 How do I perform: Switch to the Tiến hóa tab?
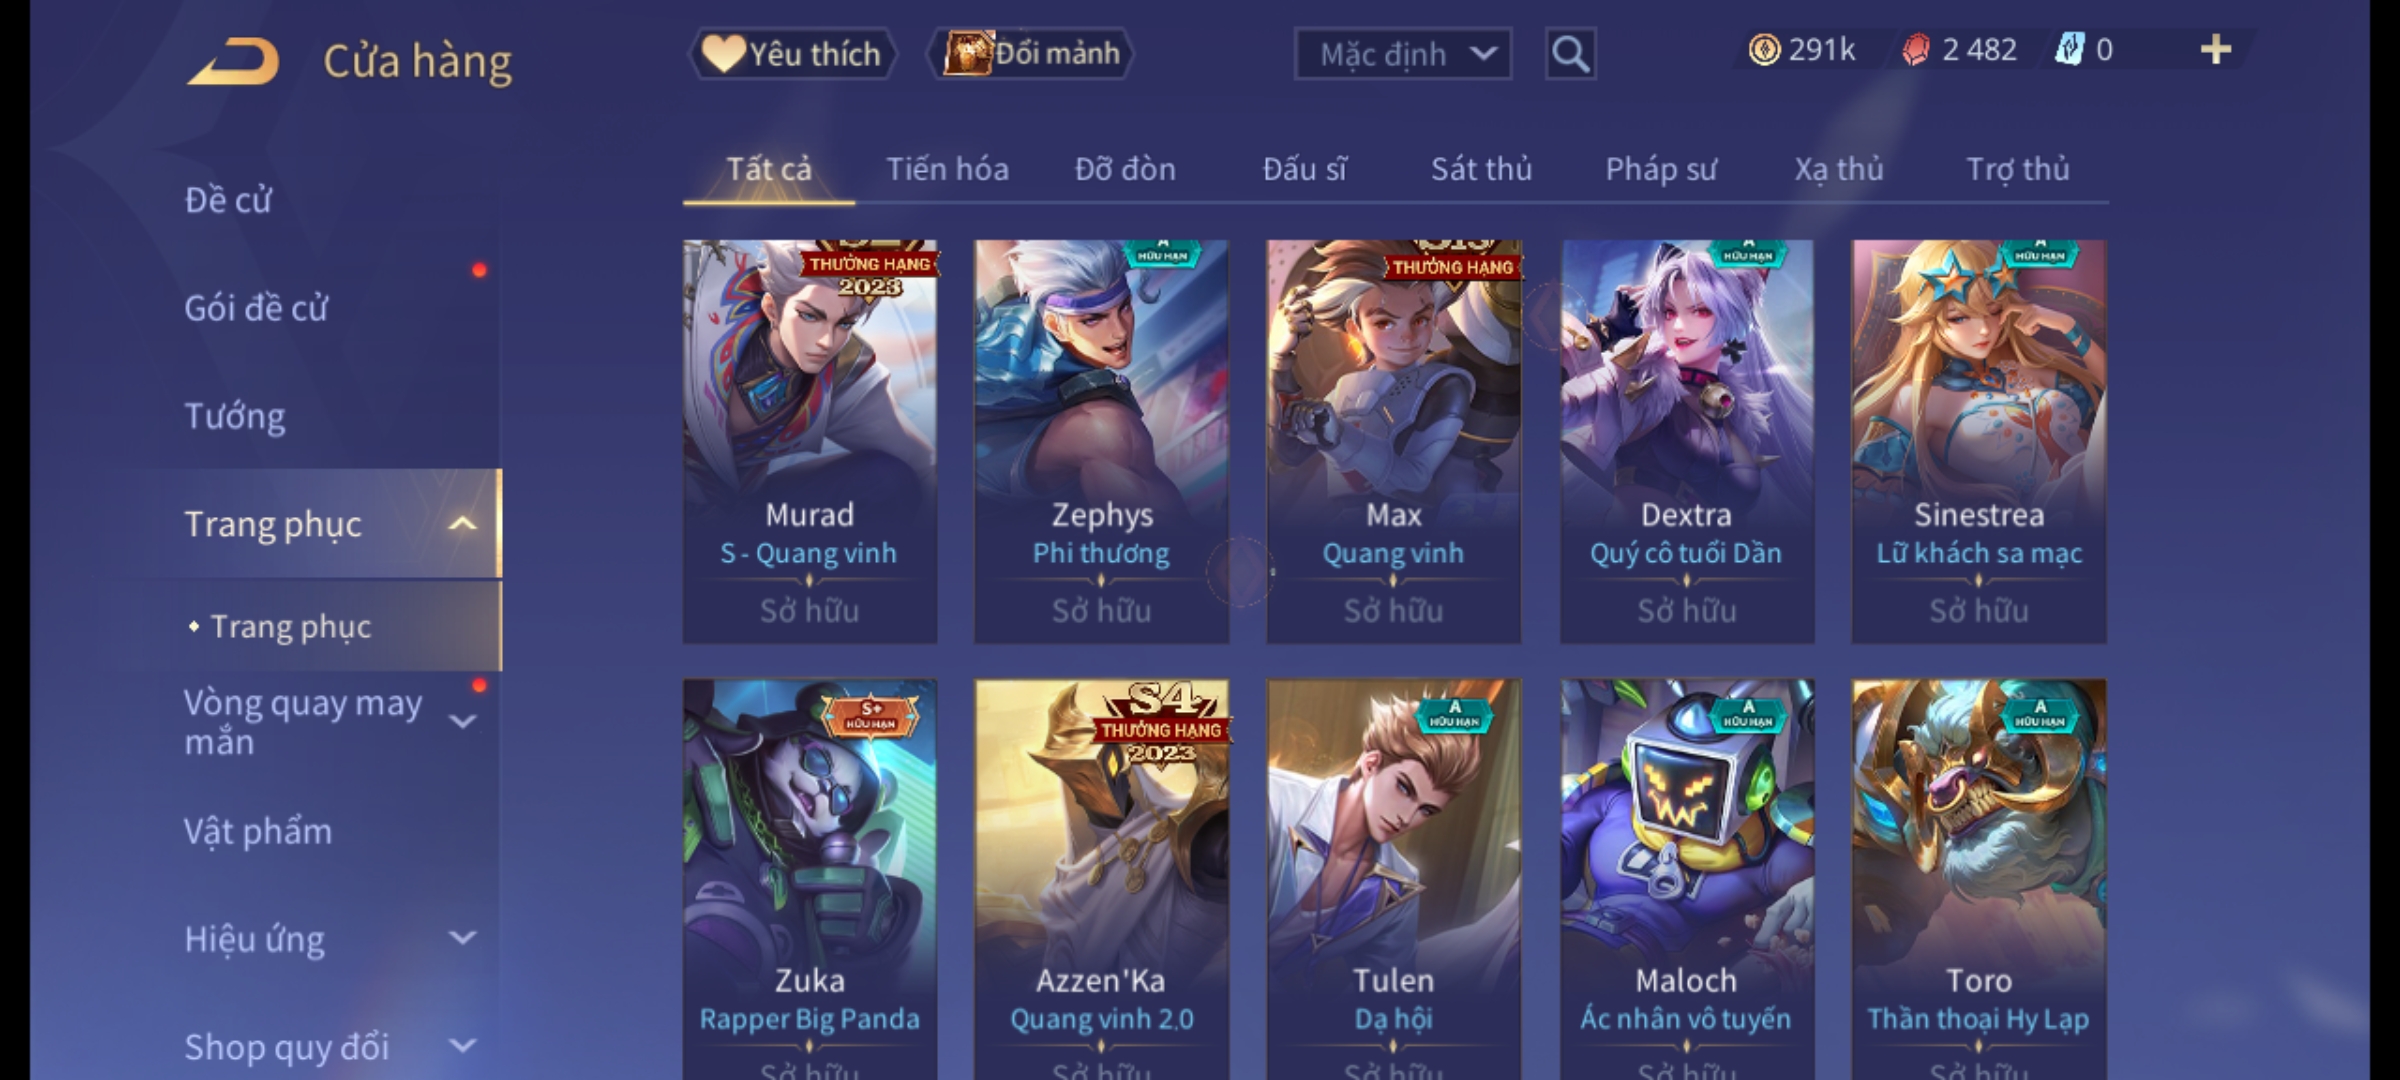point(947,169)
